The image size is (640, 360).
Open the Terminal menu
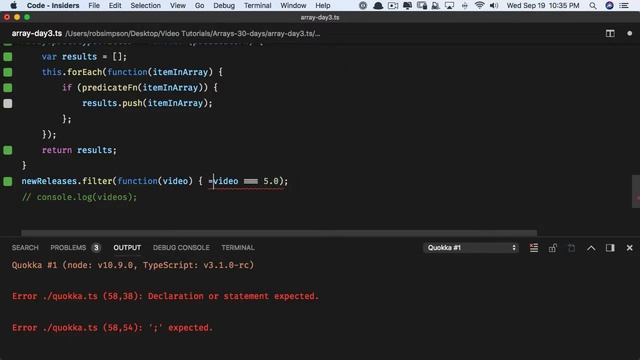pyautogui.click(x=258, y=5)
